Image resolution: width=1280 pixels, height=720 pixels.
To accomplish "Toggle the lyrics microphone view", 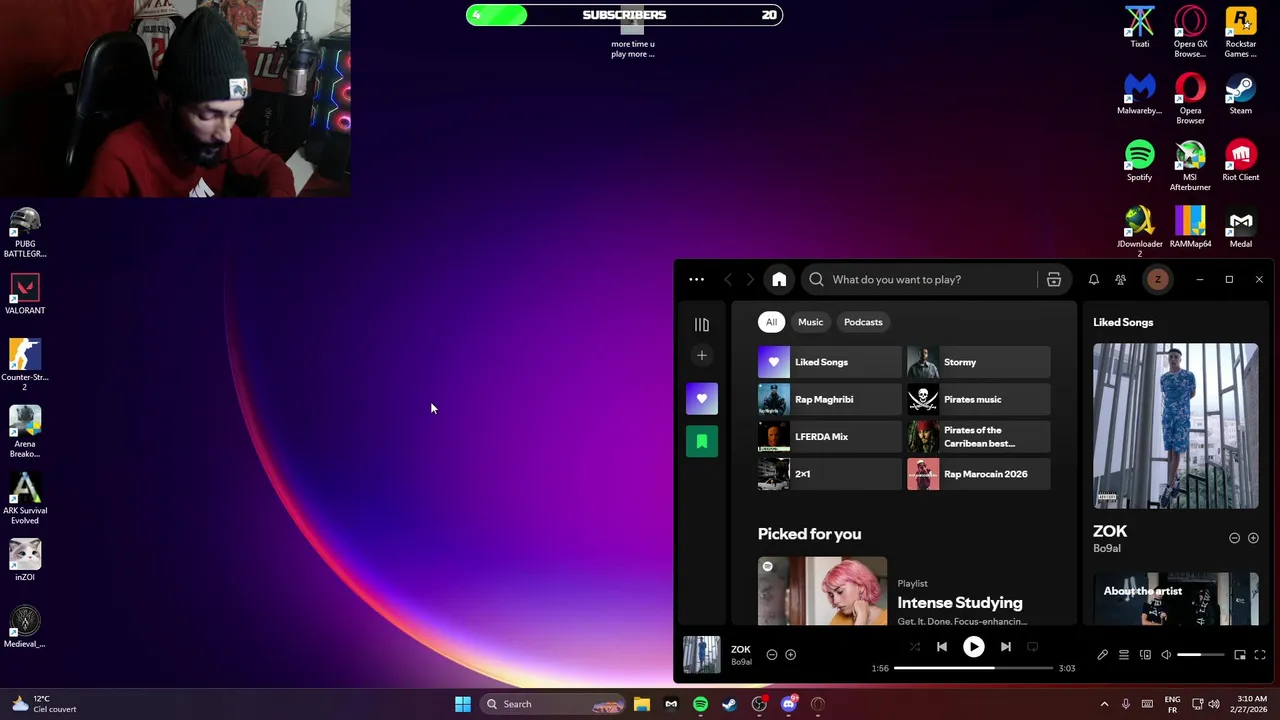I will click(x=1102, y=655).
